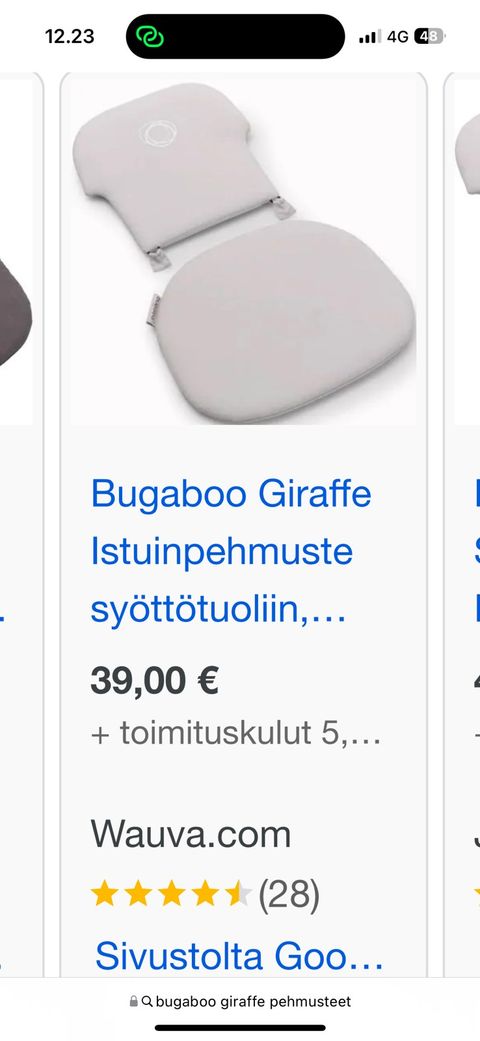Viewport: 480px width, 1041px height.
Task: Select the Wauva.com seller name
Action: 191,834
